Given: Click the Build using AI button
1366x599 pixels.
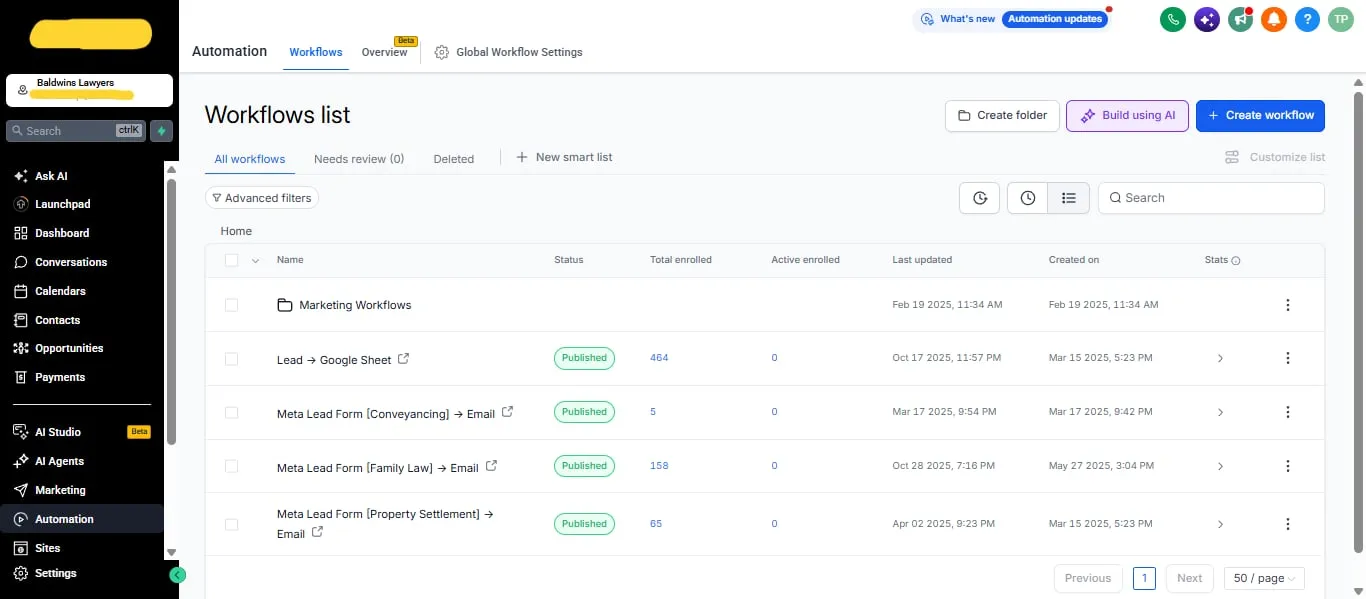Looking at the screenshot, I should 1127,116.
